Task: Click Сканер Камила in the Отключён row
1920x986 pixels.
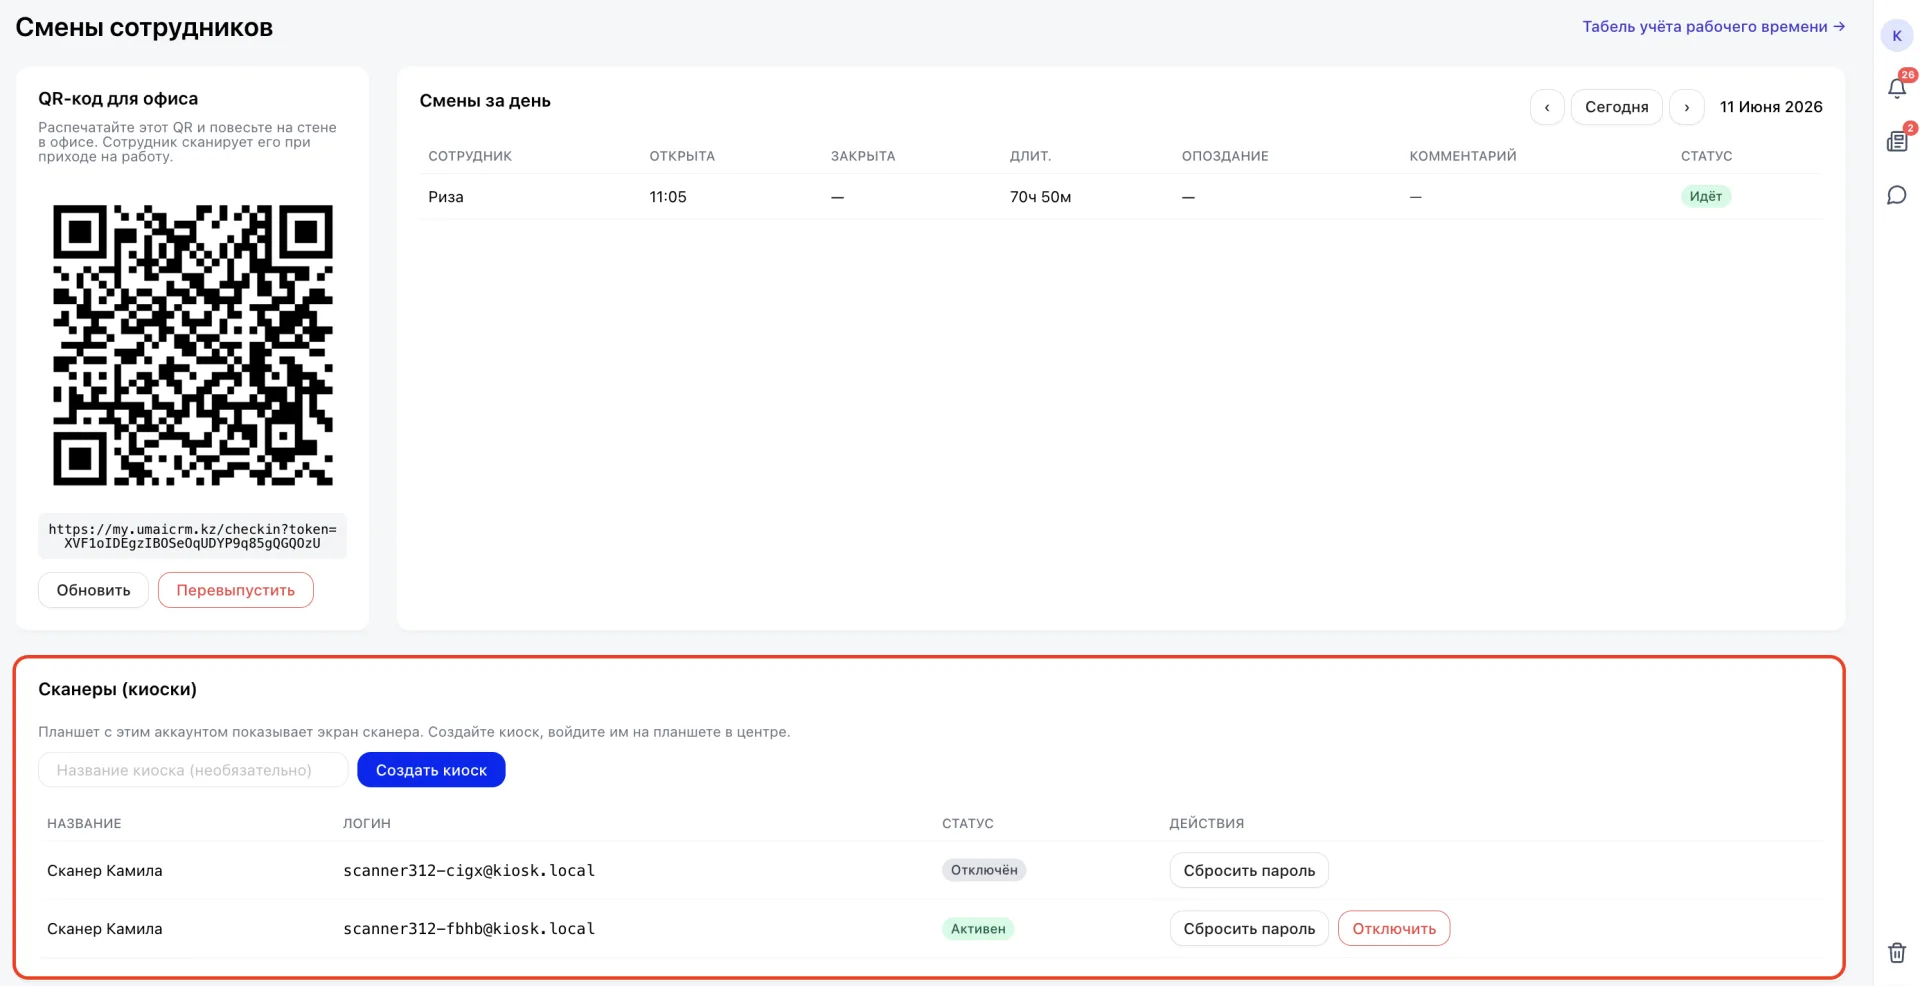Action: [x=105, y=871]
